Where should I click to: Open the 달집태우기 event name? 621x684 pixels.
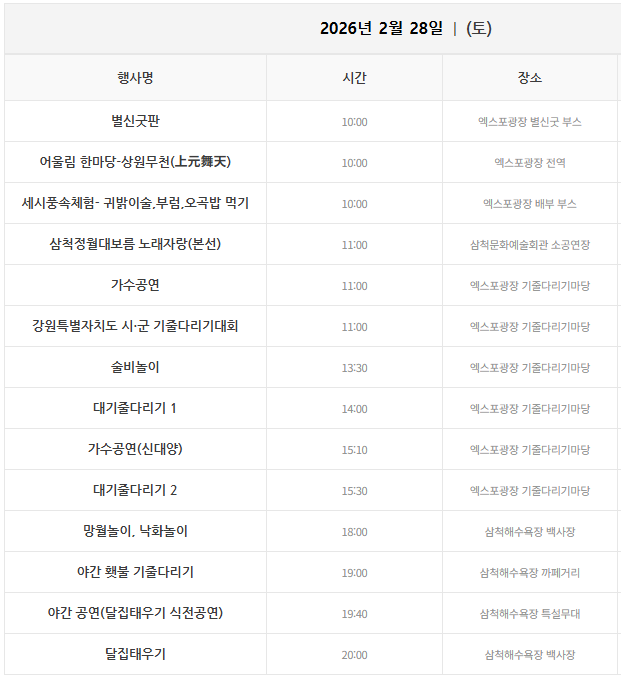pyautogui.click(x=135, y=654)
